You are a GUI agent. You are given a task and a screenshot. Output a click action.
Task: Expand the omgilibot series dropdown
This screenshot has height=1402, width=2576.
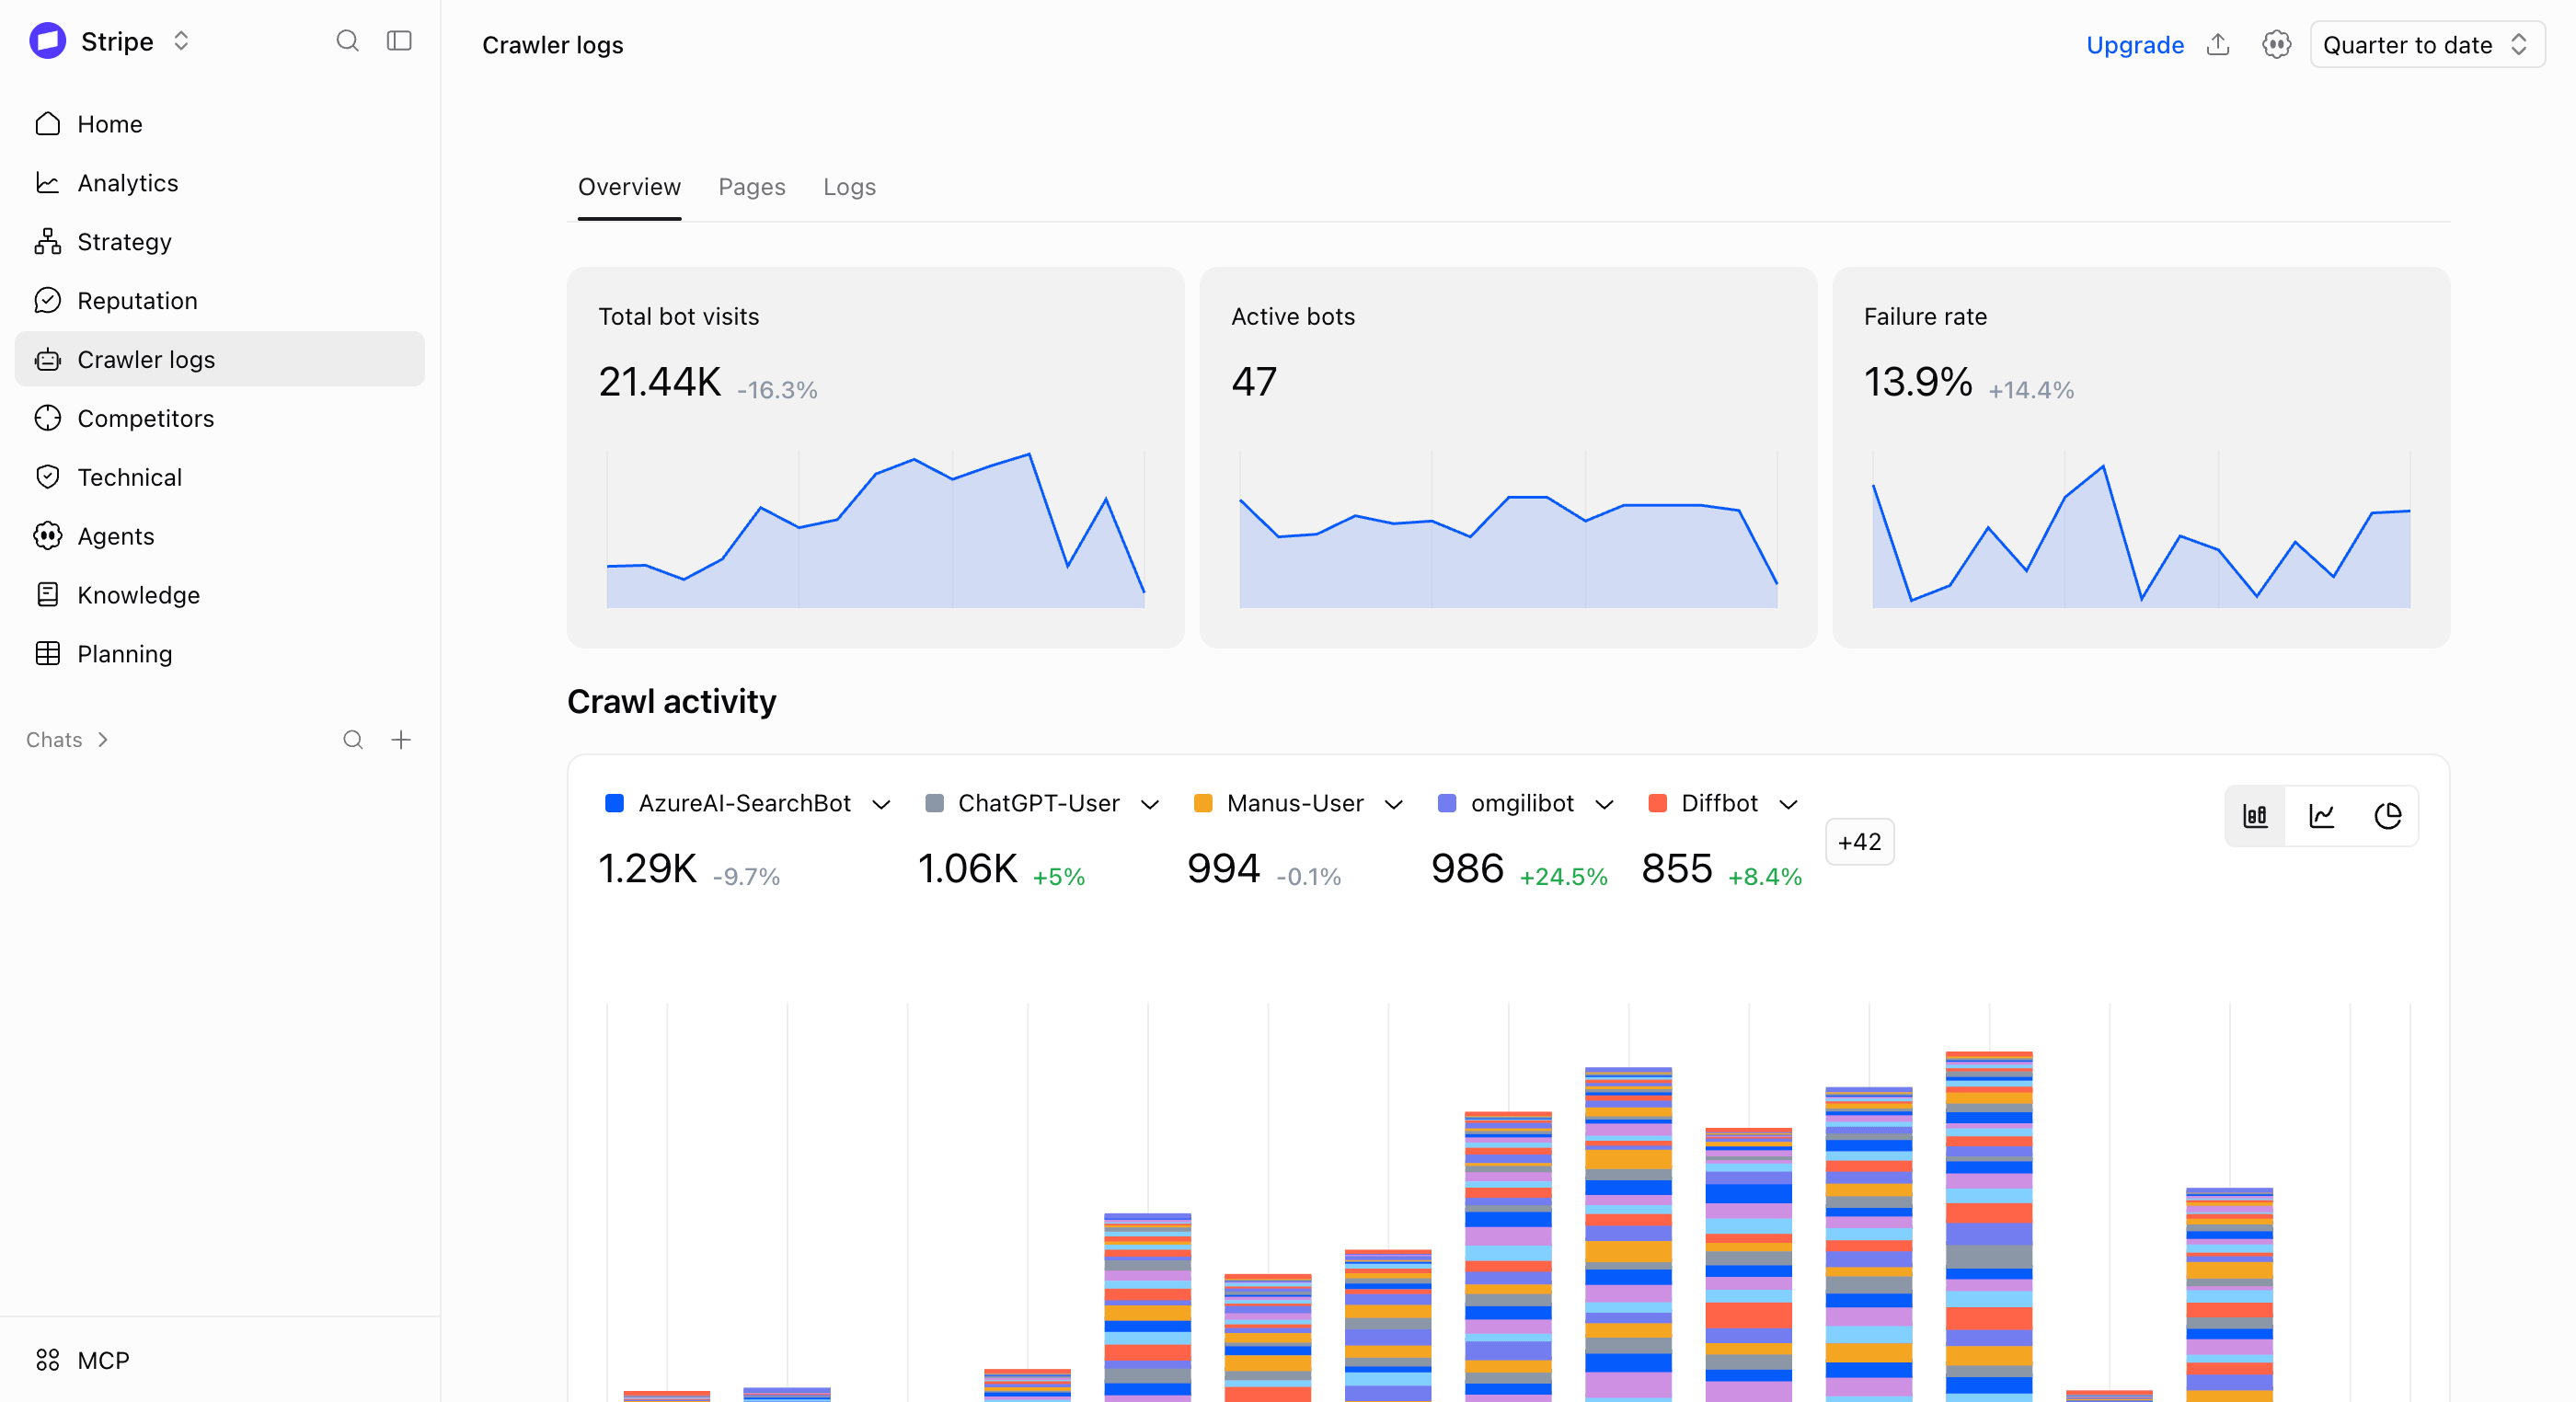pyautogui.click(x=1605, y=804)
